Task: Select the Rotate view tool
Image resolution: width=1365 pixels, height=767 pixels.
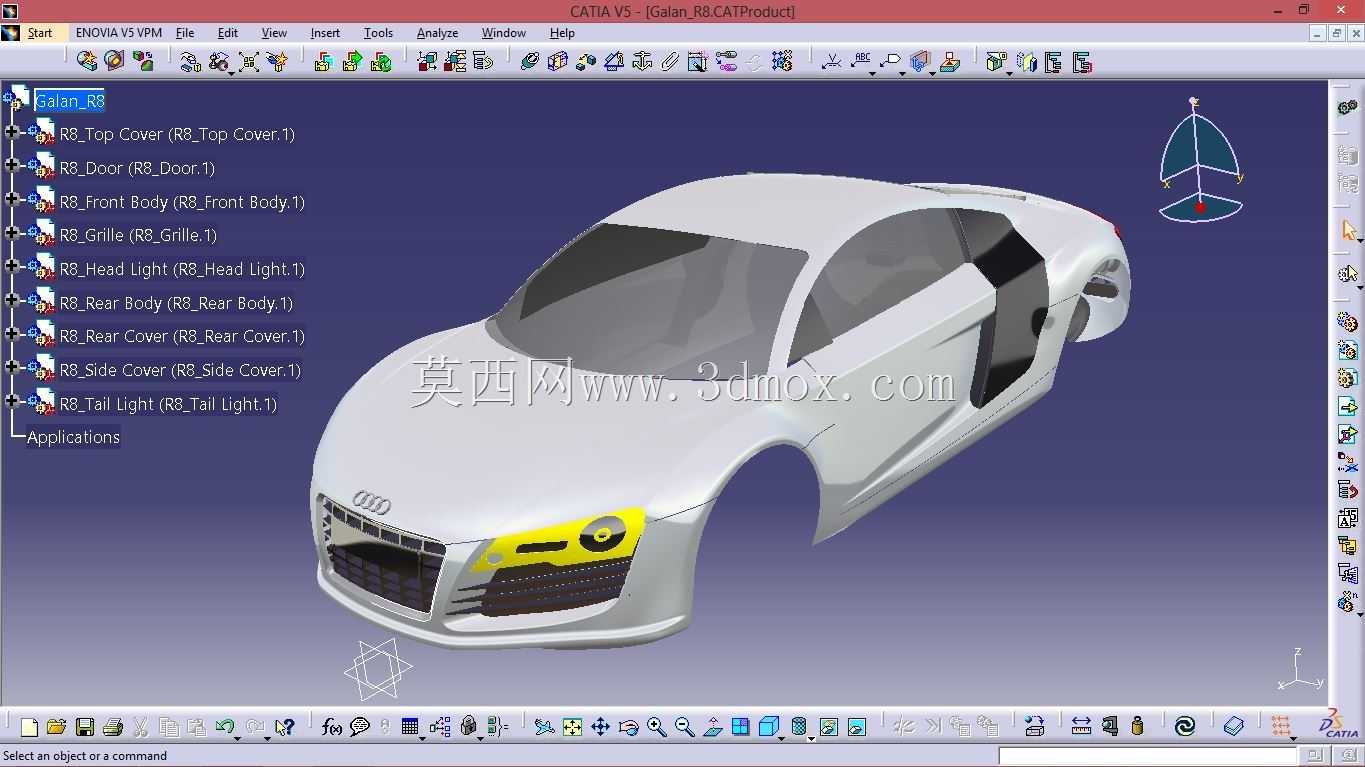Action: [628, 727]
